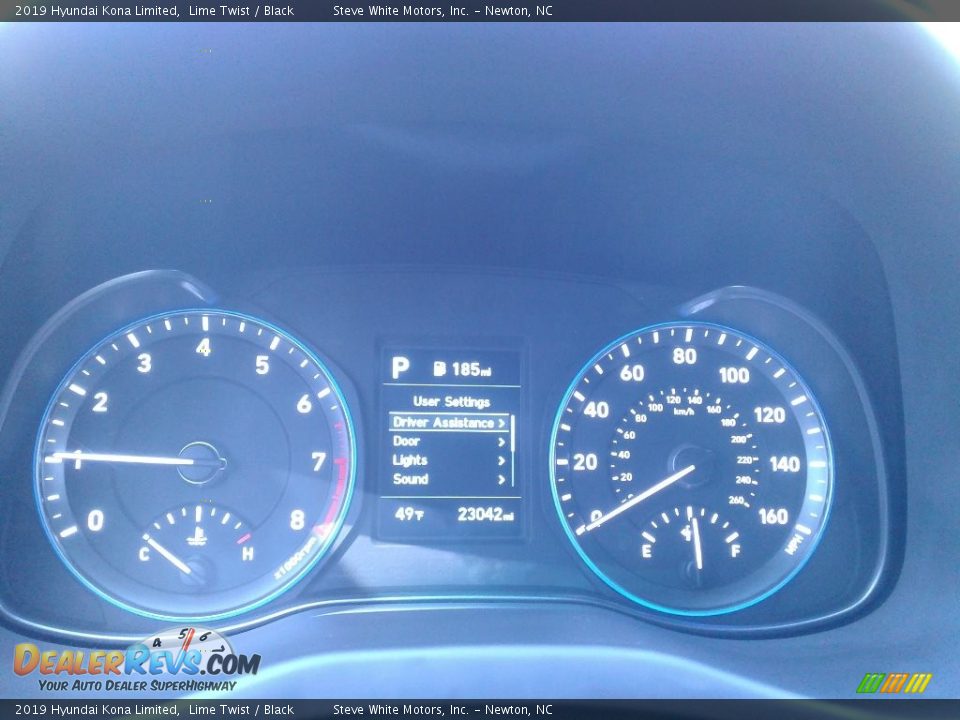The width and height of the screenshot is (960, 720).
Task: Click the User Settings heading
Action: [x=451, y=402]
